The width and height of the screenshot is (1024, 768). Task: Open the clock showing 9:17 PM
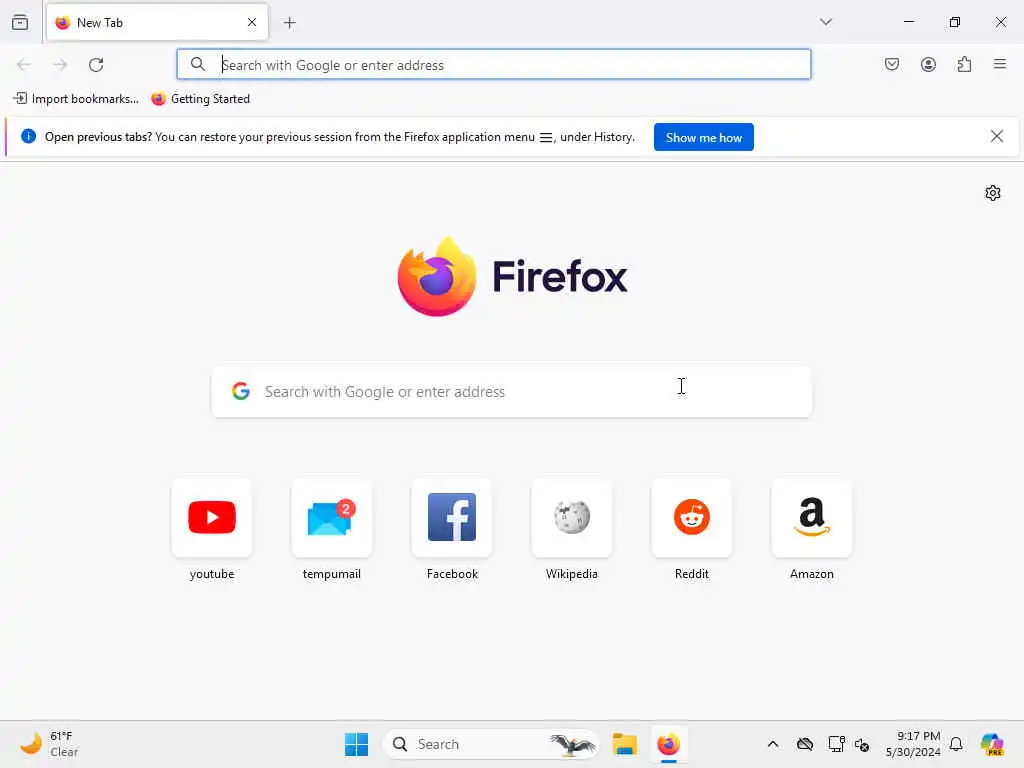click(913, 744)
